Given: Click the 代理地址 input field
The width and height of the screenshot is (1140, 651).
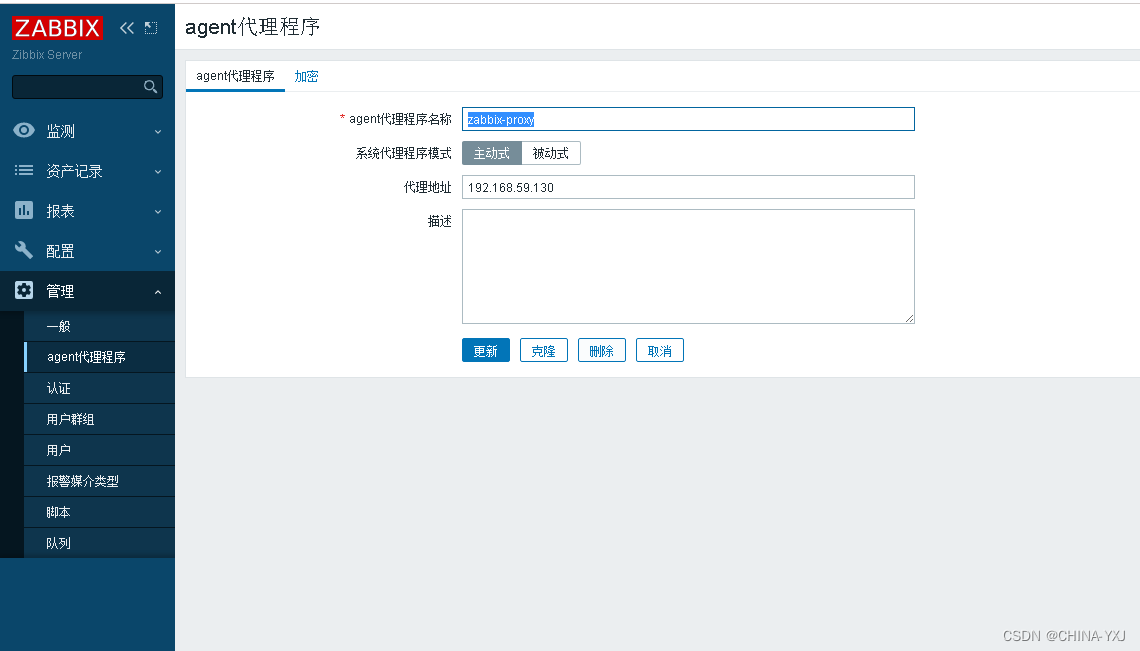Looking at the screenshot, I should [x=688, y=187].
